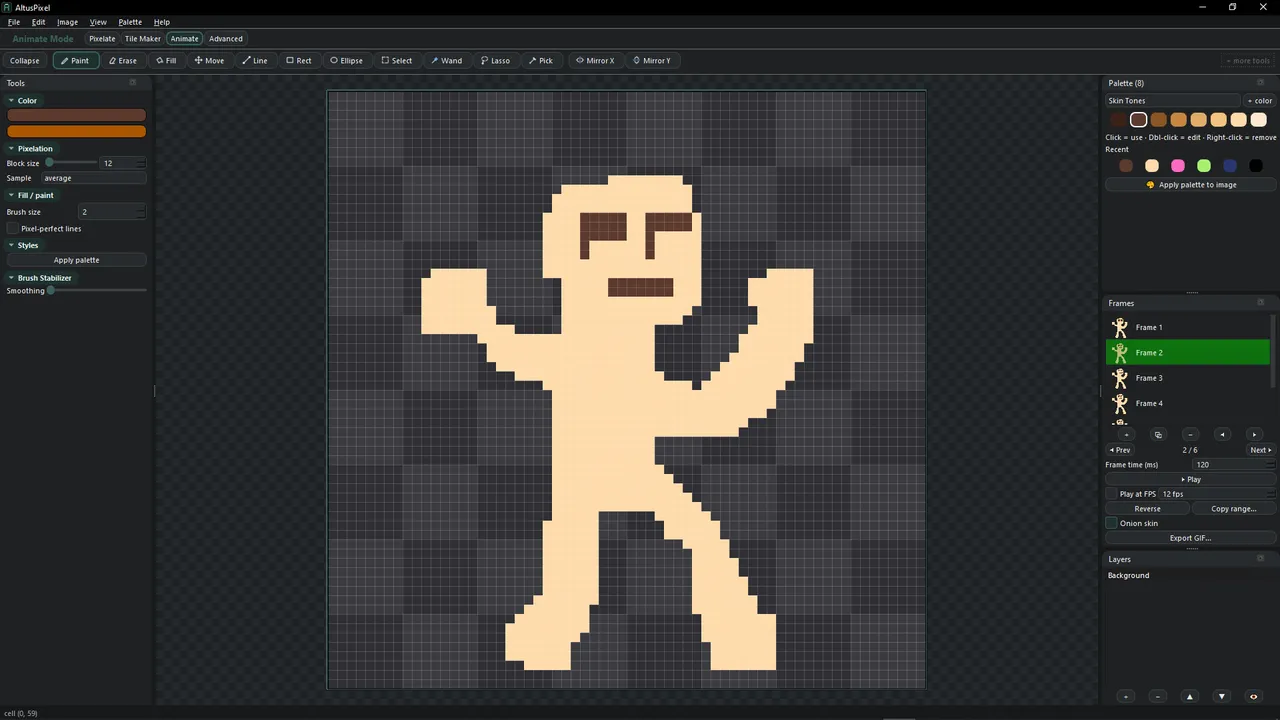Select Frame 1 thumbnail row
This screenshot has width=1280, height=720.
point(1188,327)
